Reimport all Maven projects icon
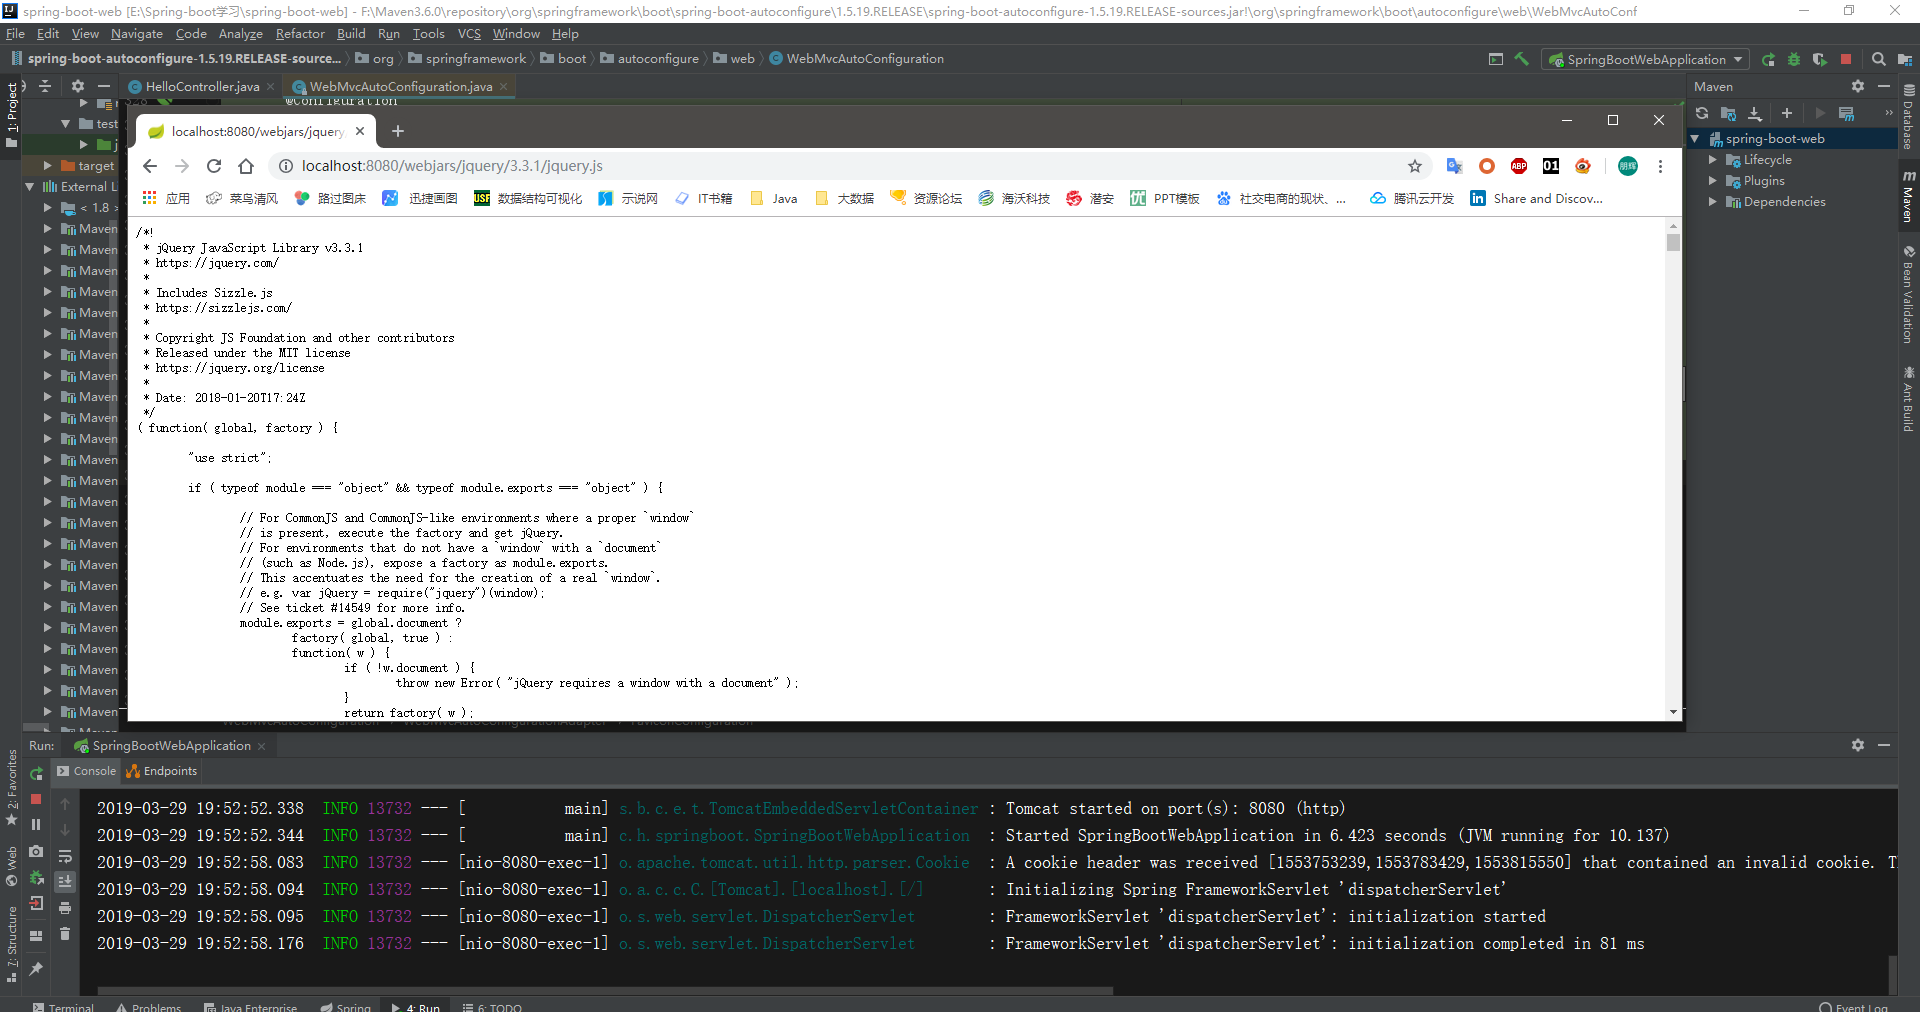The image size is (1920, 1012). (x=1702, y=113)
